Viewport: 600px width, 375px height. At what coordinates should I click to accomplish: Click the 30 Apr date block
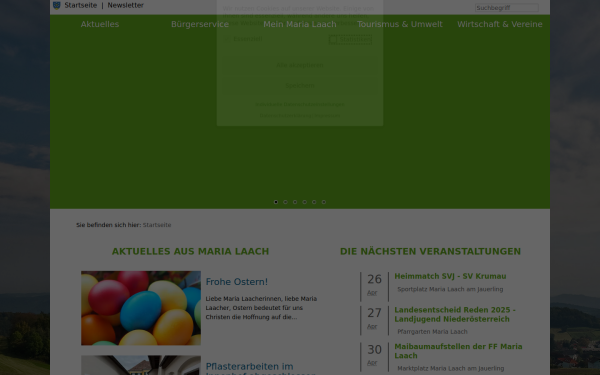374,357
